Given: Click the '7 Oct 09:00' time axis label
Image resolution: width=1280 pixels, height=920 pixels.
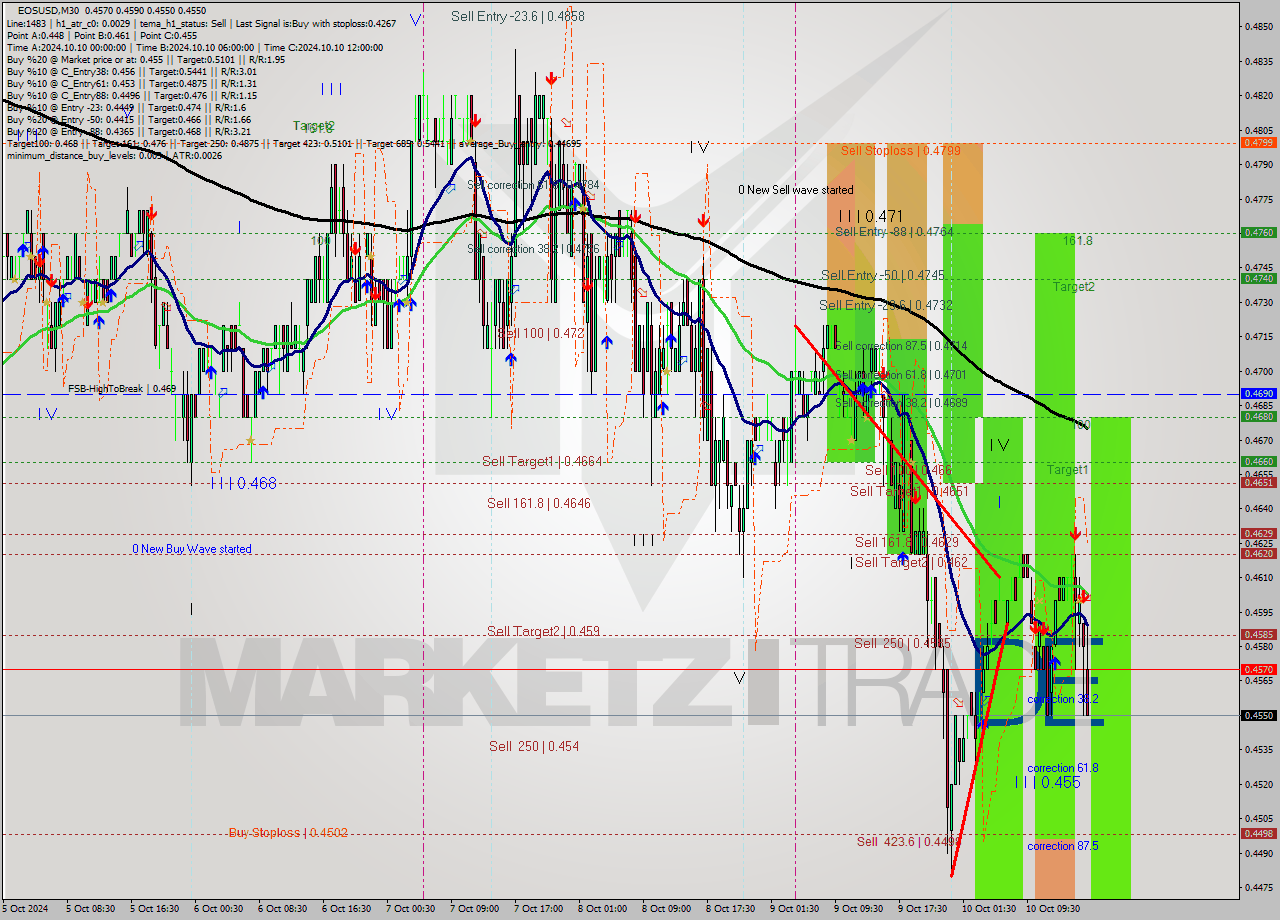Looking at the screenshot, I should coord(474,909).
